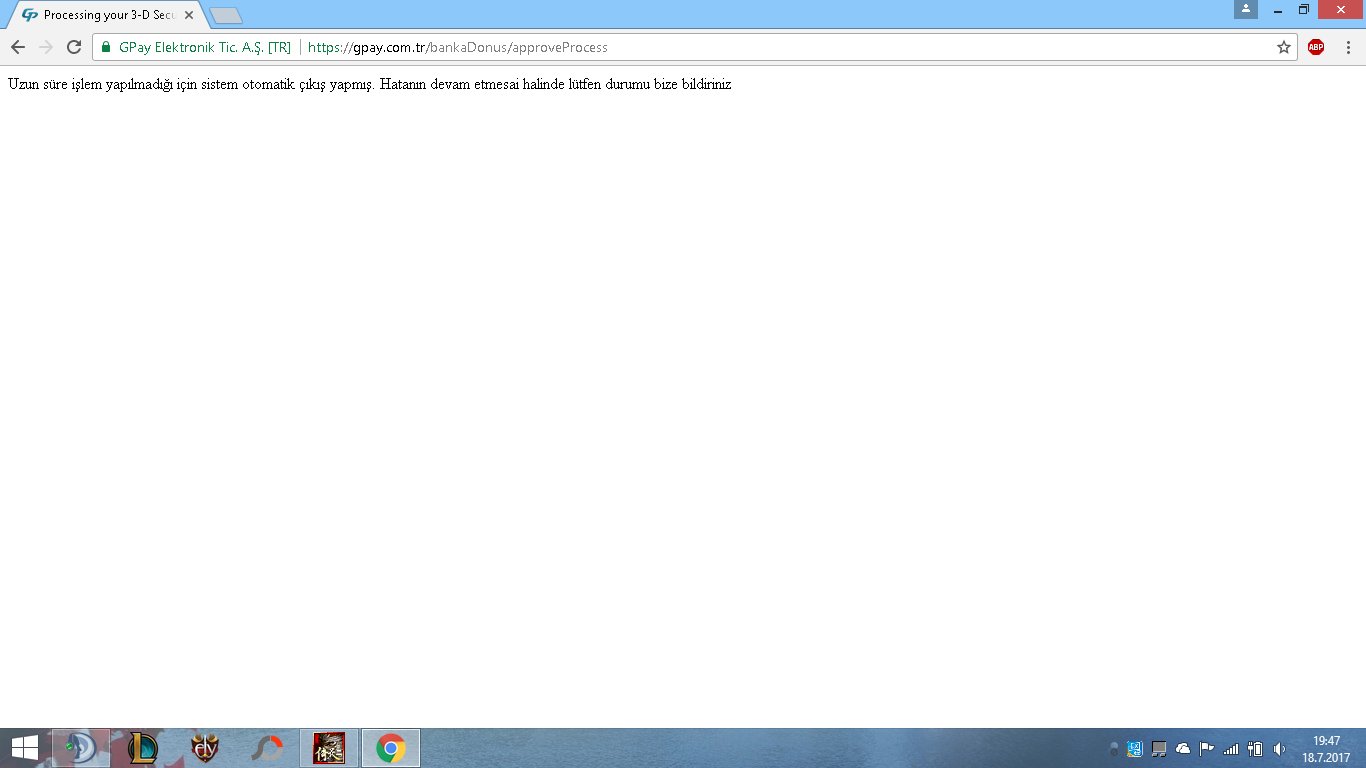Close the 'Processing your 3-D Secure' tab
Viewport: 1366px width, 768px height.
pos(188,15)
